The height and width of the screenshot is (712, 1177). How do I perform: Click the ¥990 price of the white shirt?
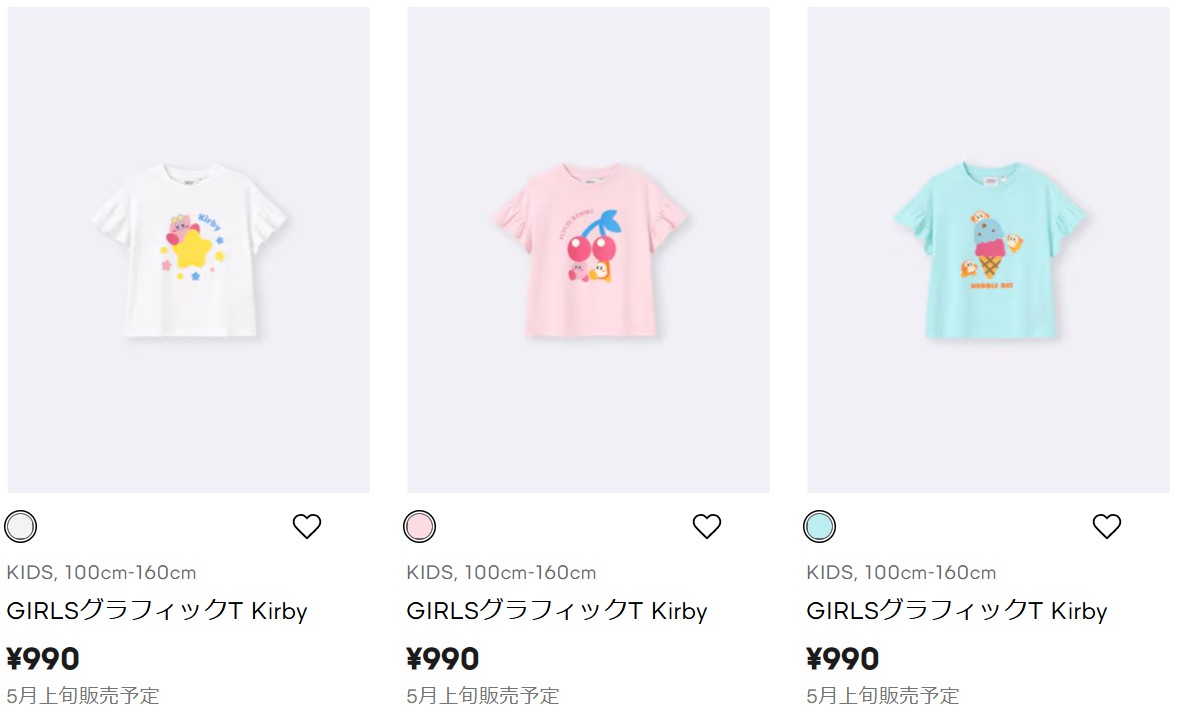coord(43,659)
